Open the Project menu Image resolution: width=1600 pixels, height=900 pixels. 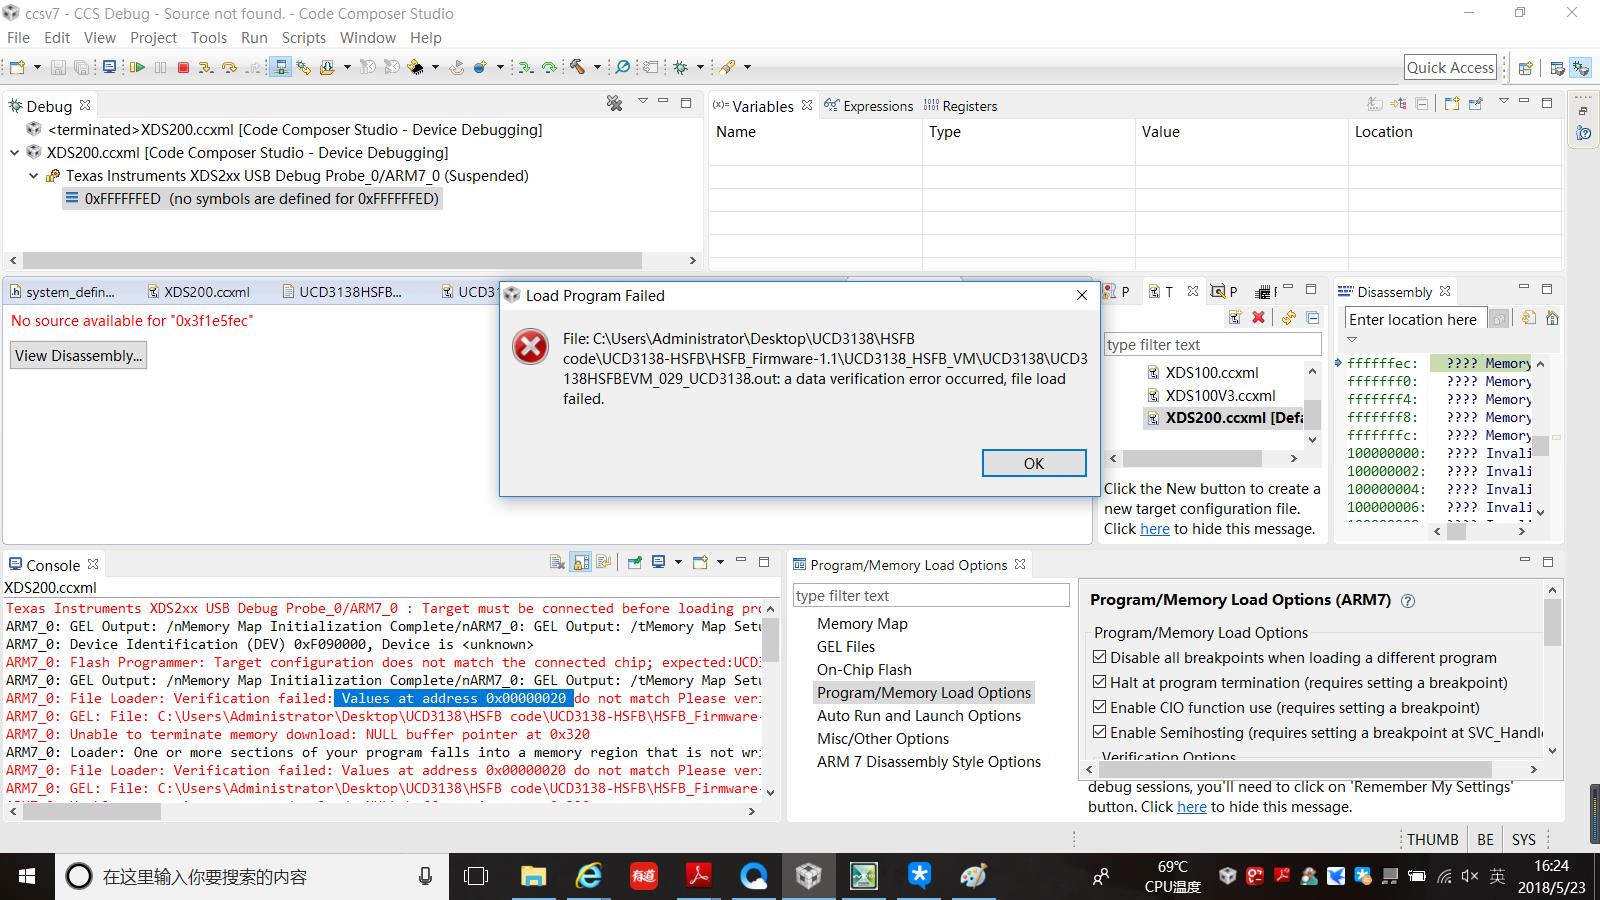pyautogui.click(x=153, y=37)
